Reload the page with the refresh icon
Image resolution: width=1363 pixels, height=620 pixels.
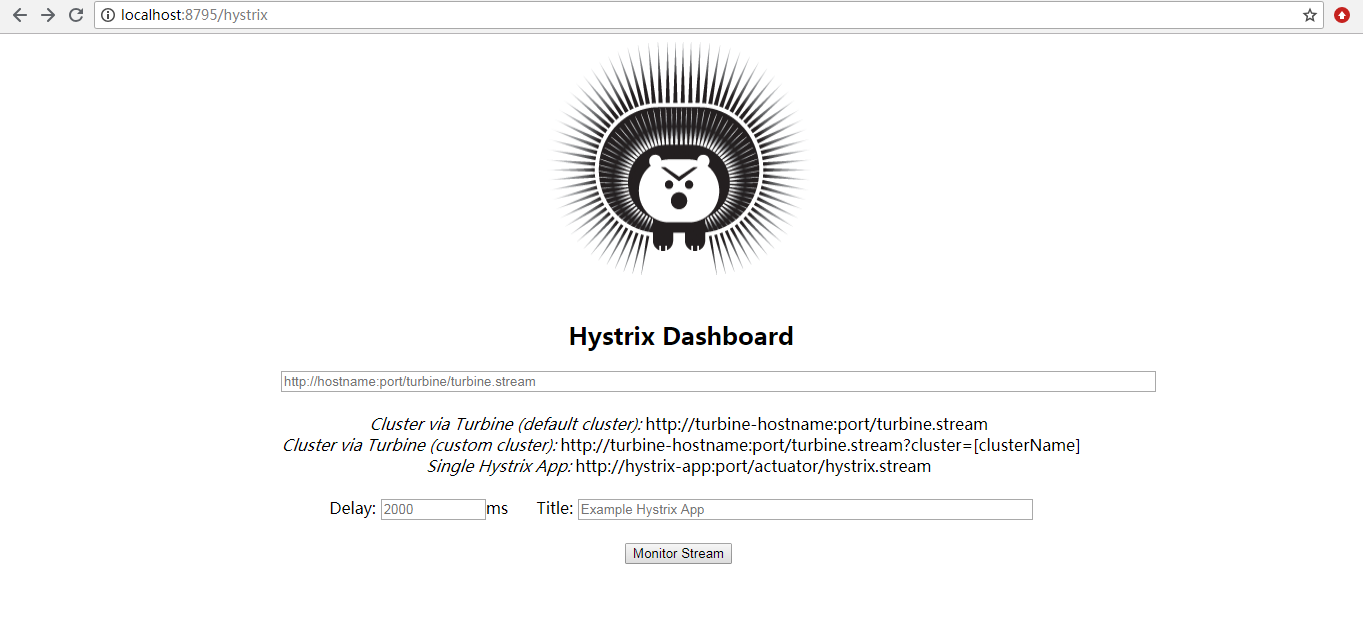coord(75,15)
